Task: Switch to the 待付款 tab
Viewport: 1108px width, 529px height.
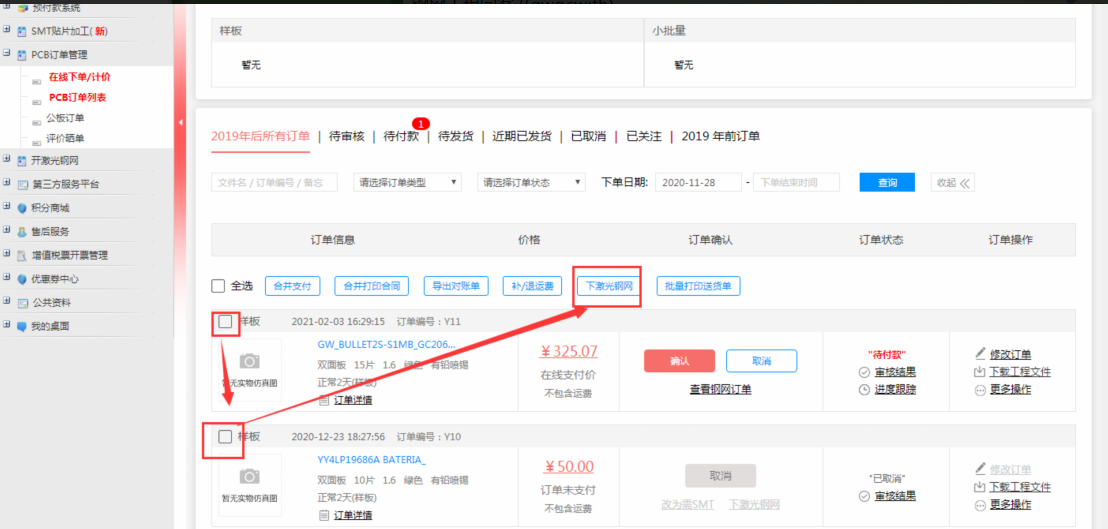Action: pyautogui.click(x=401, y=136)
